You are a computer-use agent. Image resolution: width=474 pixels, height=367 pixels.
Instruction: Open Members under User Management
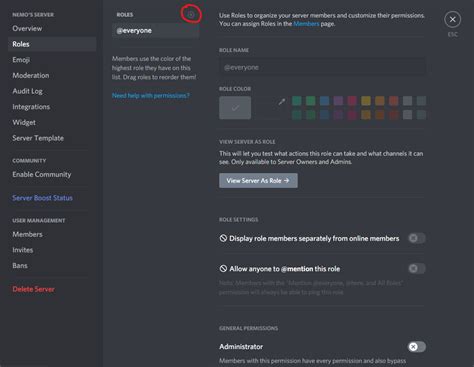pyautogui.click(x=27, y=234)
